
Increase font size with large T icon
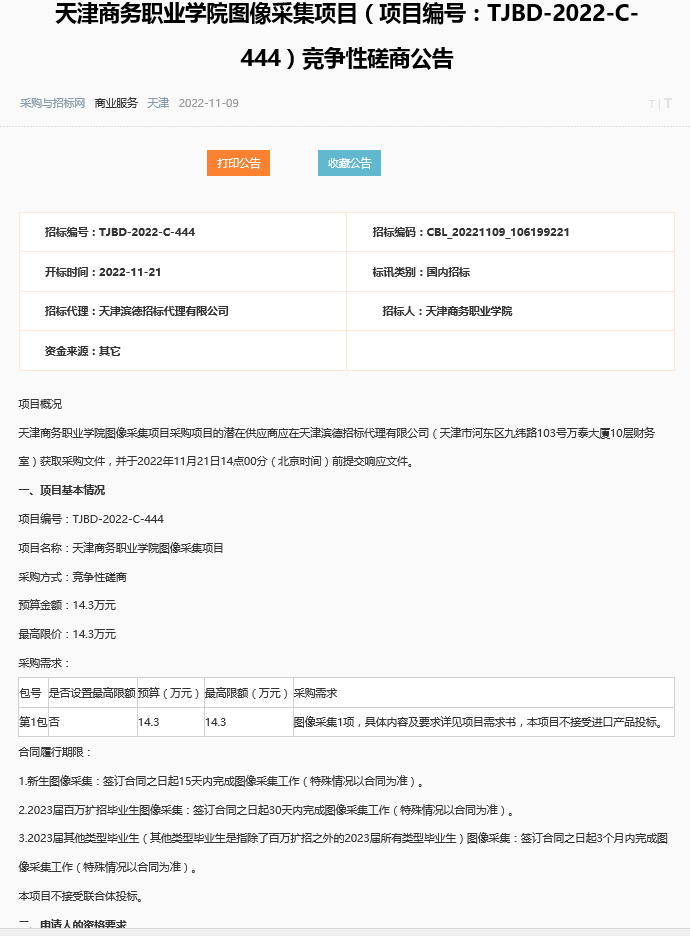point(668,103)
